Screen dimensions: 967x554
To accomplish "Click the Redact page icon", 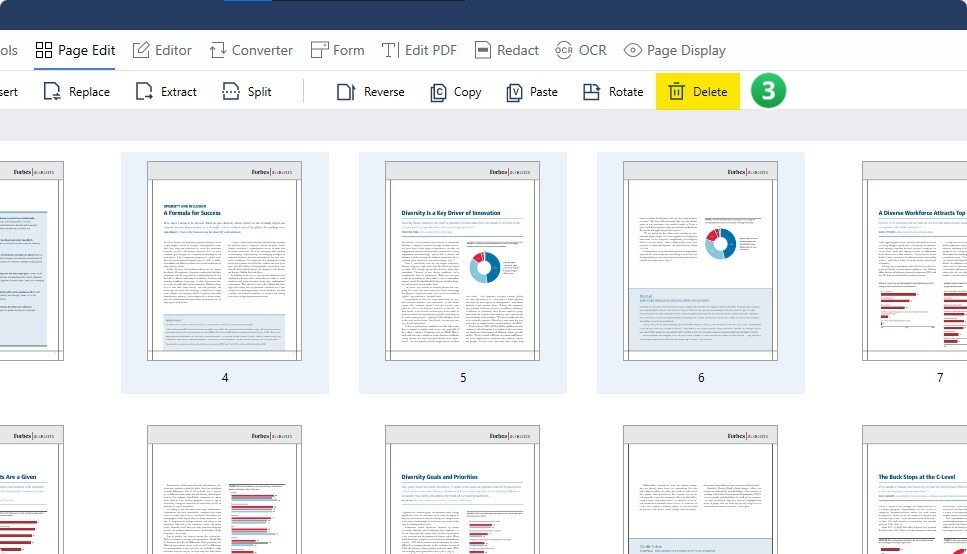I will [483, 50].
